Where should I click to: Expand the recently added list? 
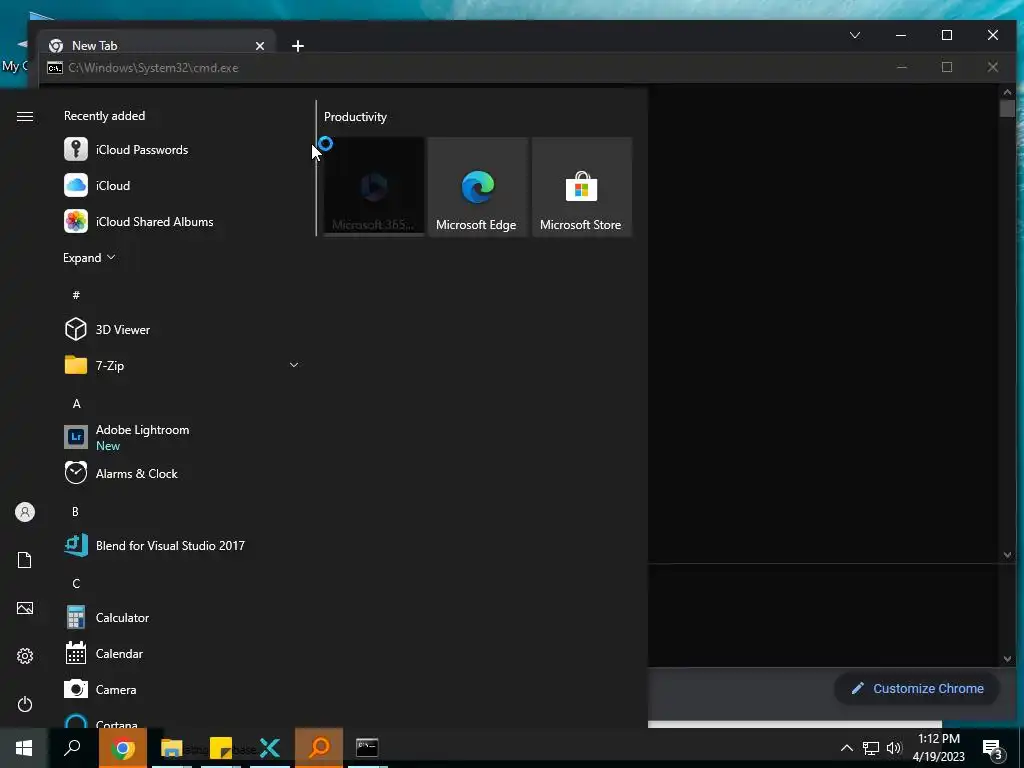(x=89, y=257)
